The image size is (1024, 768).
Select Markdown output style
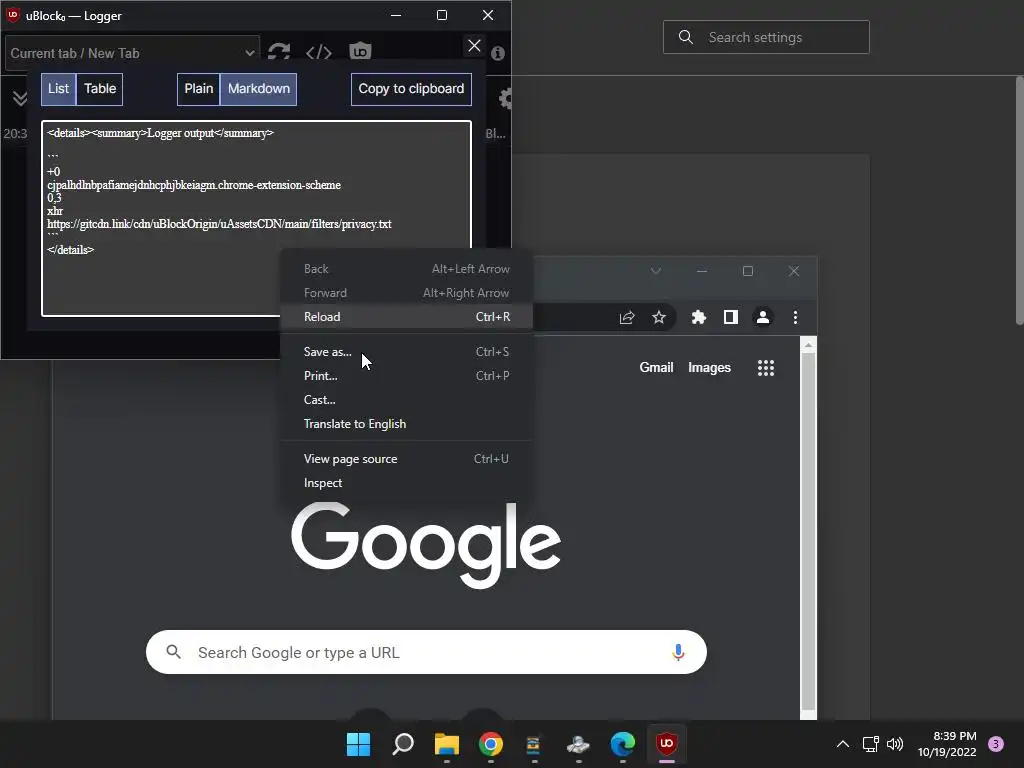(259, 89)
